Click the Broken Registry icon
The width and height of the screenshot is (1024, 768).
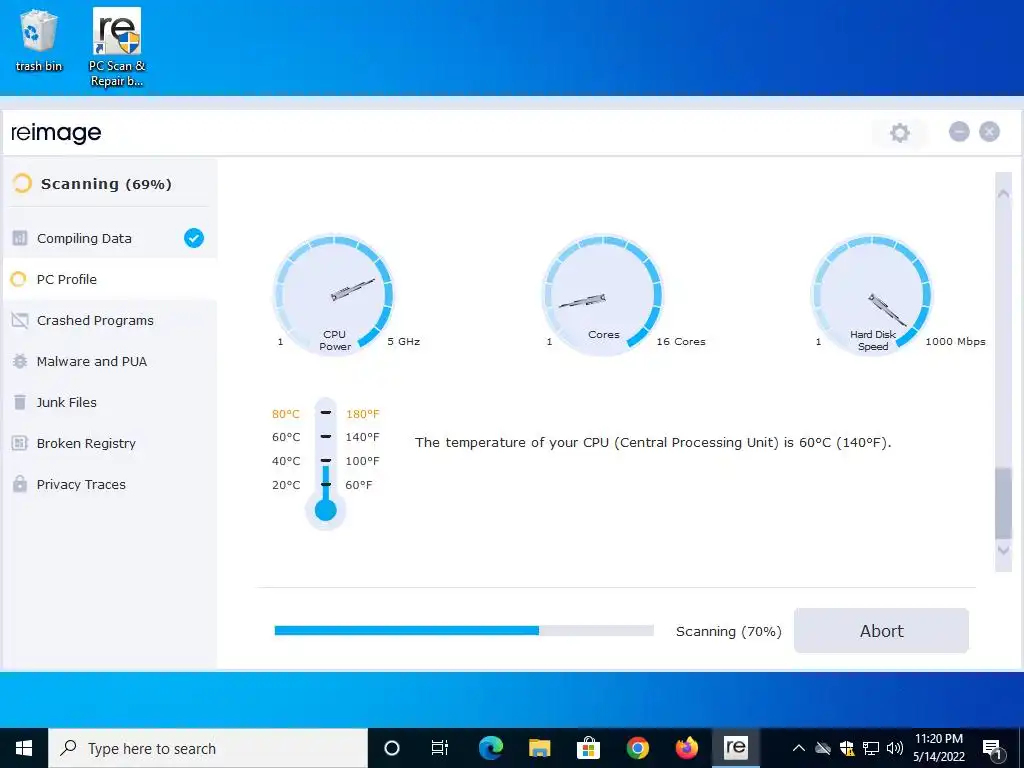[20, 443]
